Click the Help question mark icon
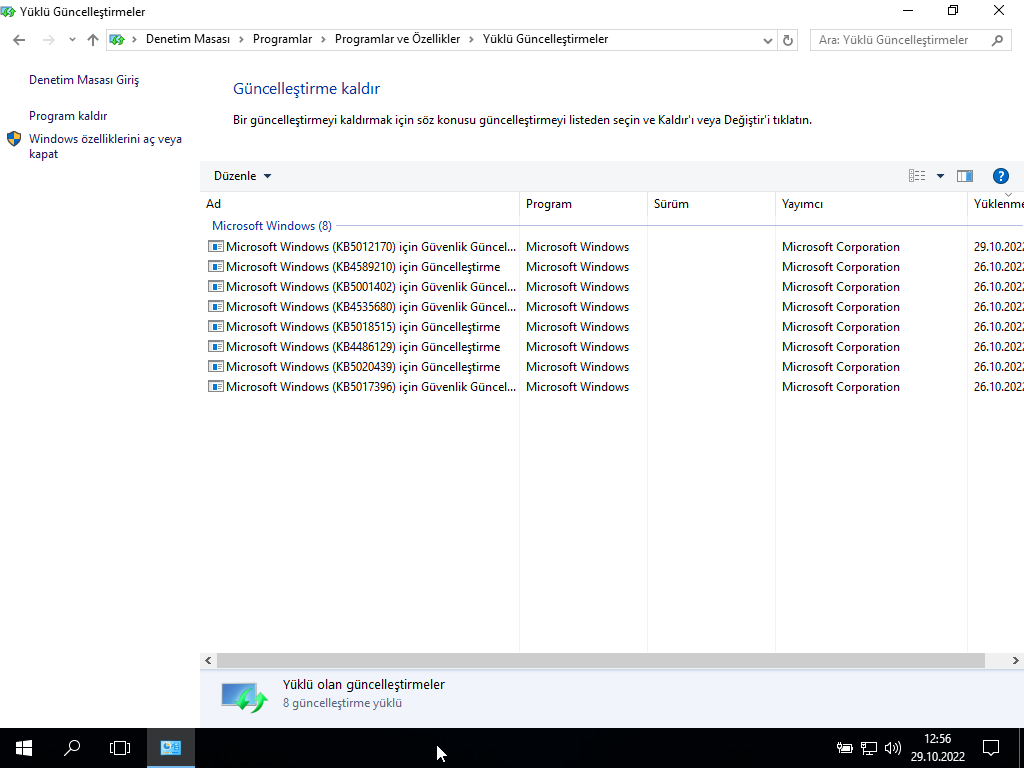Viewport: 1024px width, 768px height. tap(1000, 176)
